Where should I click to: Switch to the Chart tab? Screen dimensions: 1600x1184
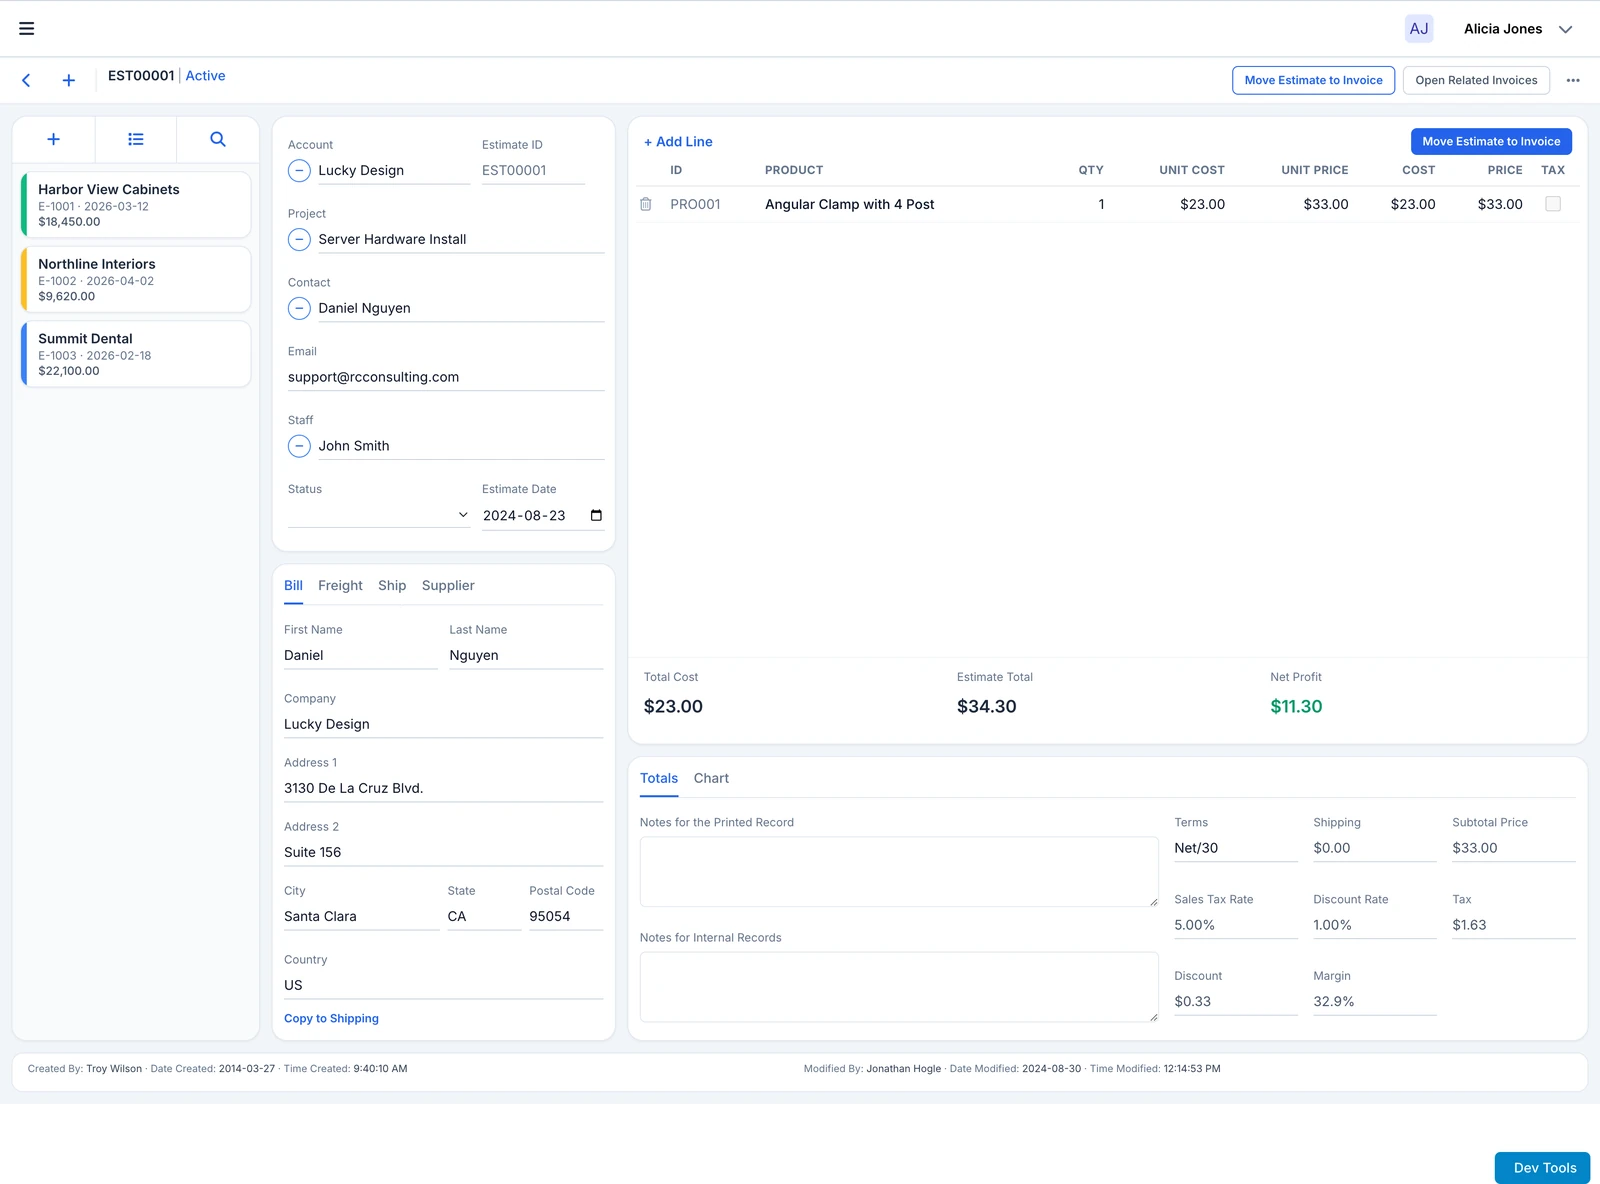coord(711,779)
